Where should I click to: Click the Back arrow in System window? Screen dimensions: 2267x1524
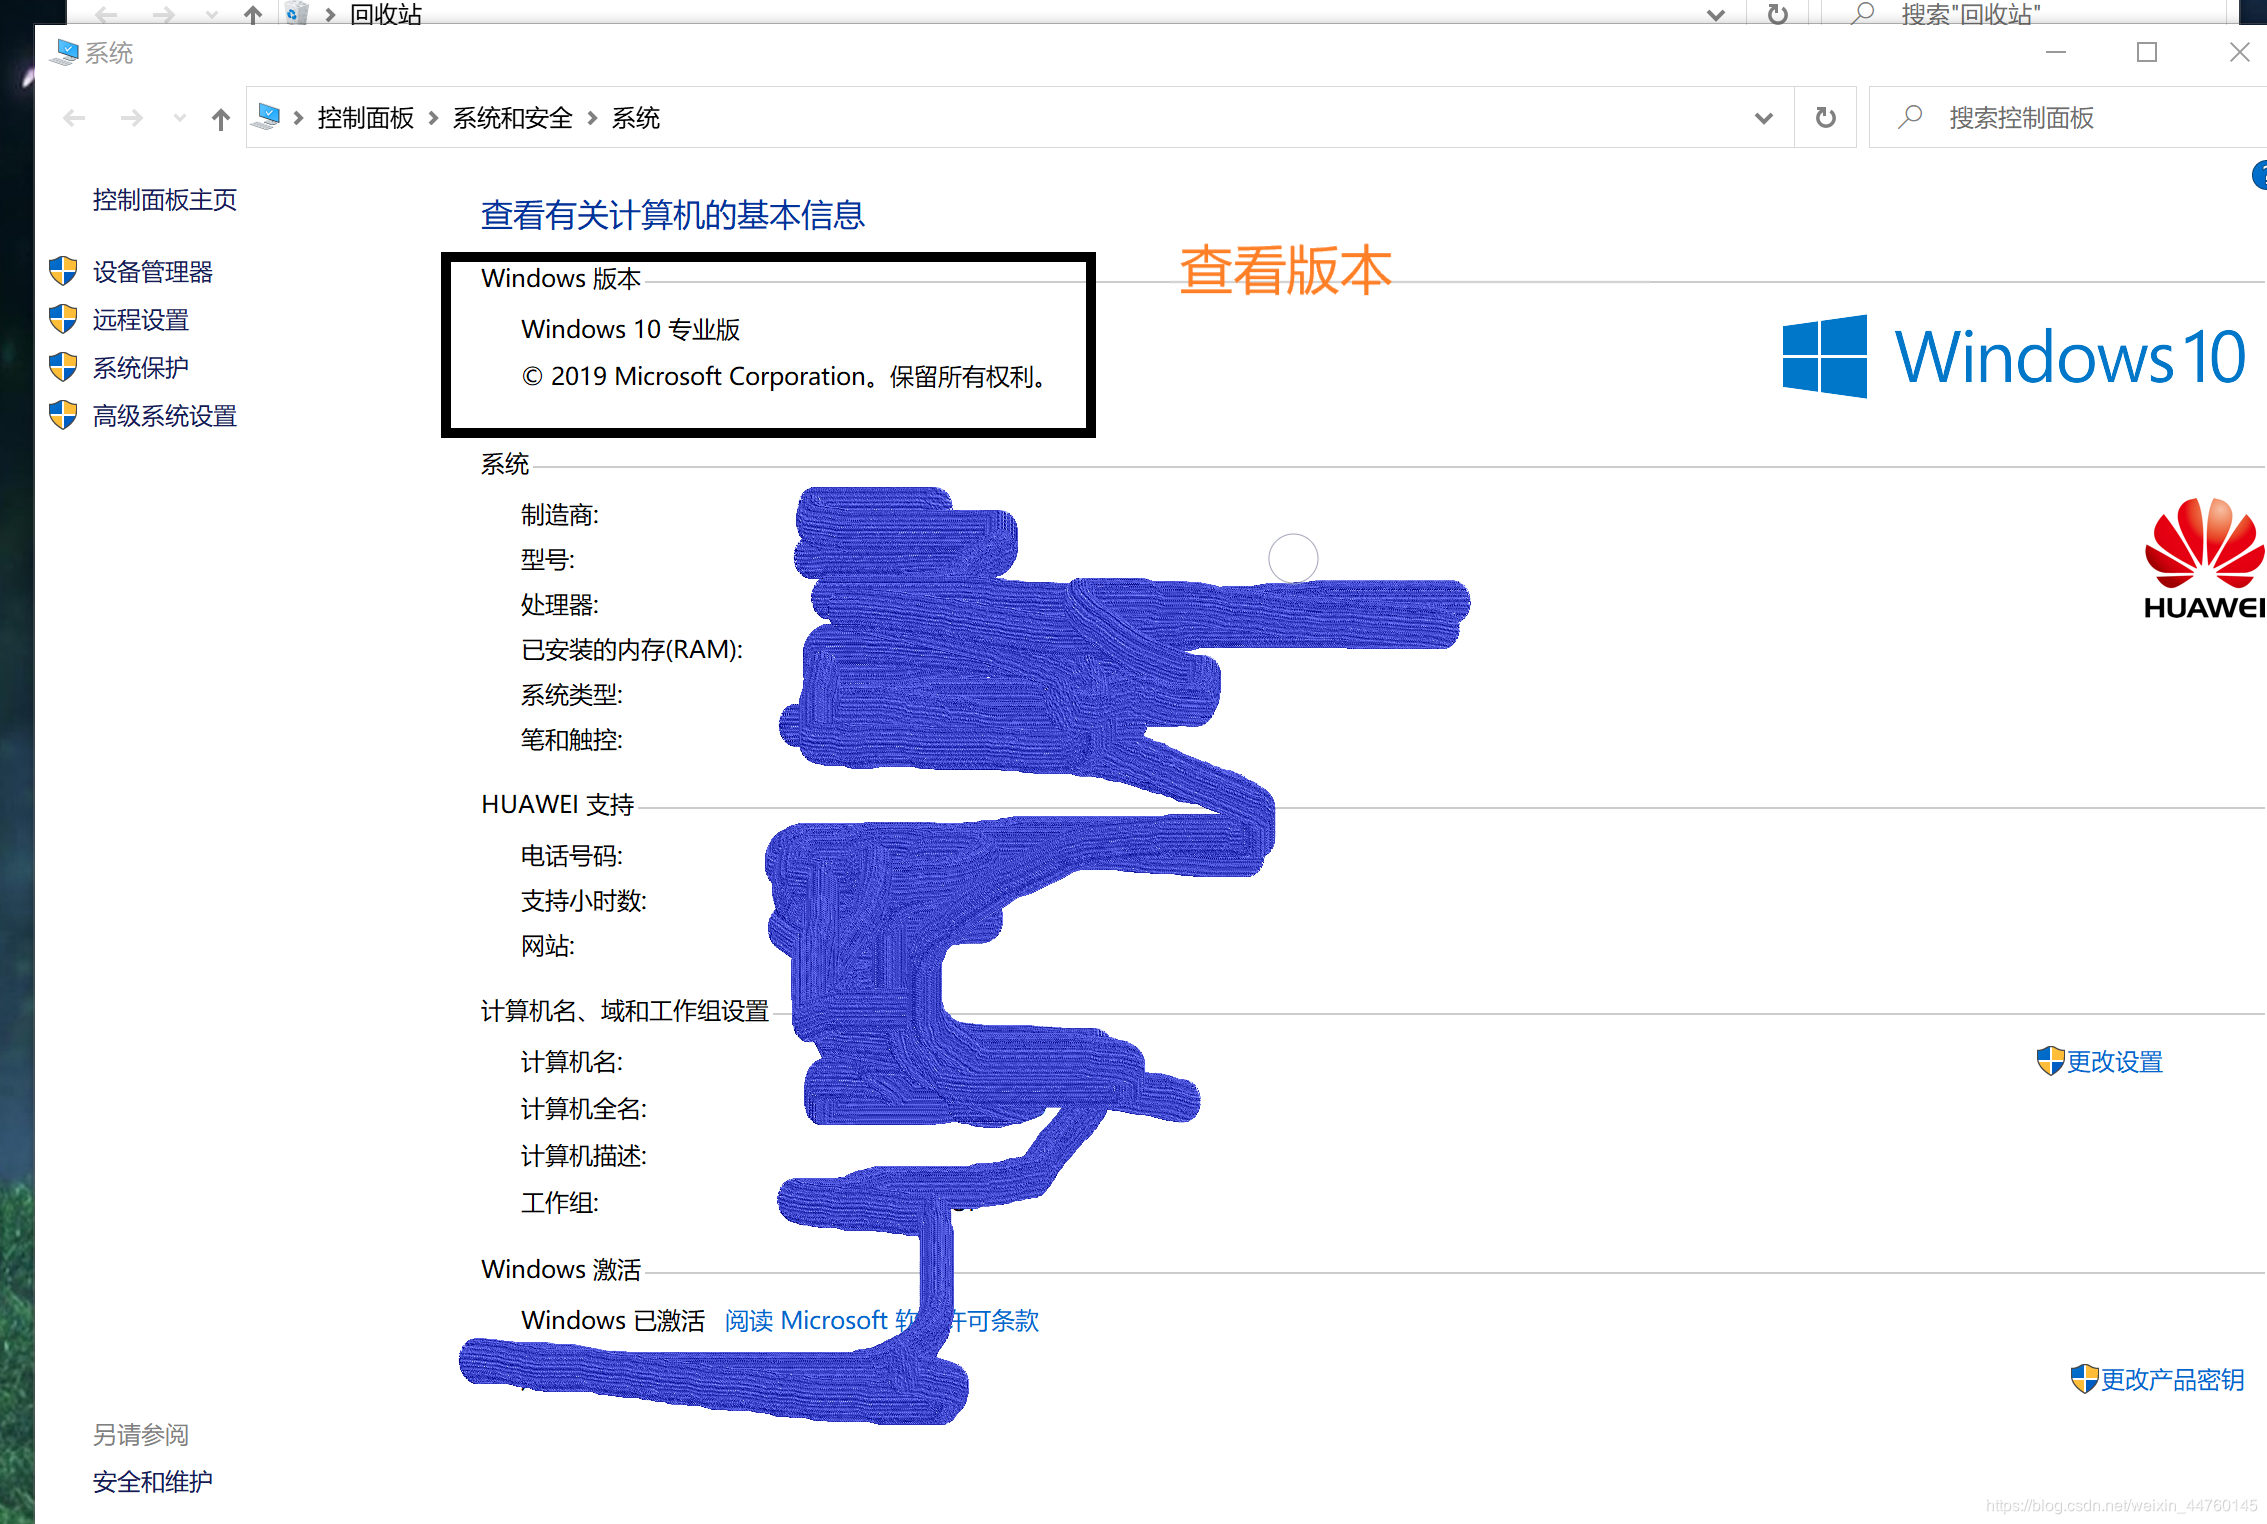coord(74,118)
